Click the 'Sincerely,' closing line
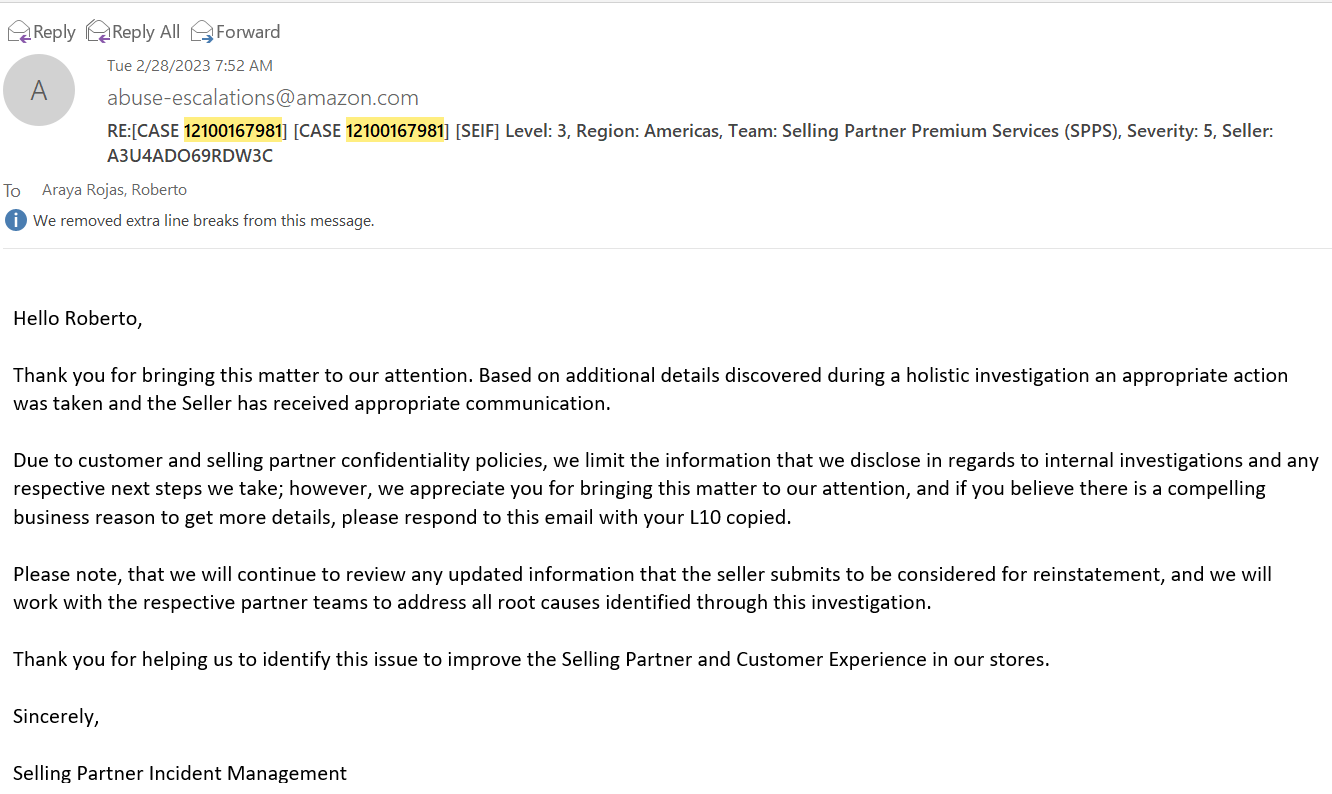 click(56, 717)
